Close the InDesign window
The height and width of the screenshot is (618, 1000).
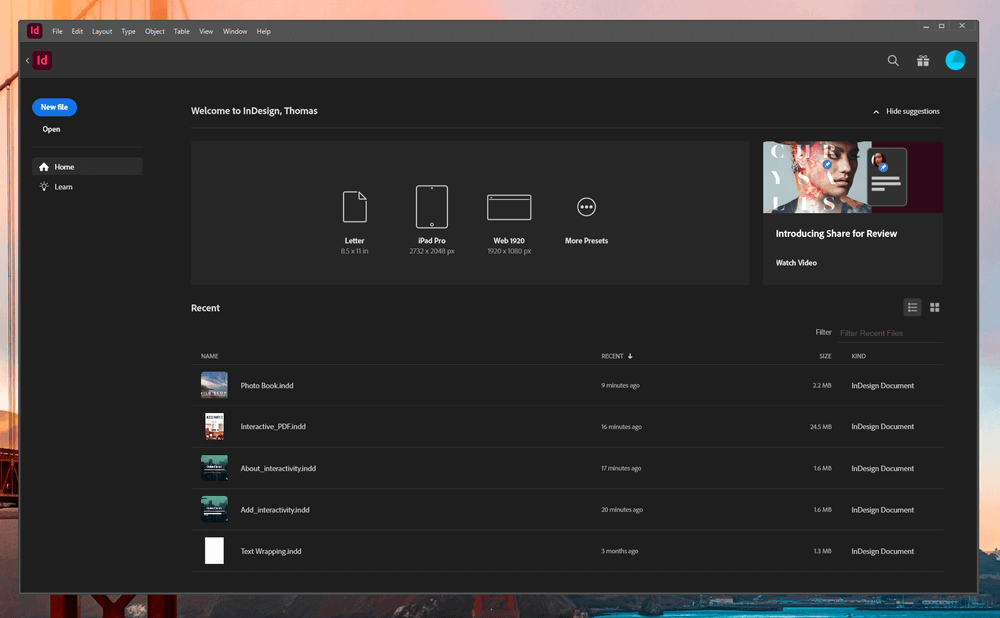(962, 26)
